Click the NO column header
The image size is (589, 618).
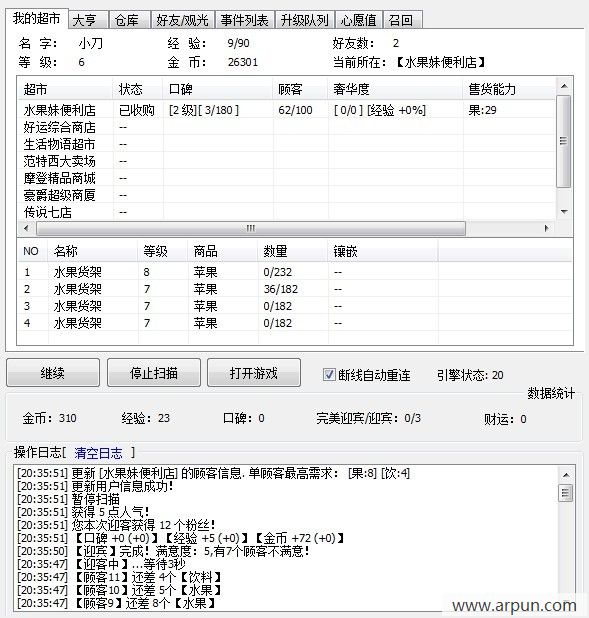[x=32, y=251]
